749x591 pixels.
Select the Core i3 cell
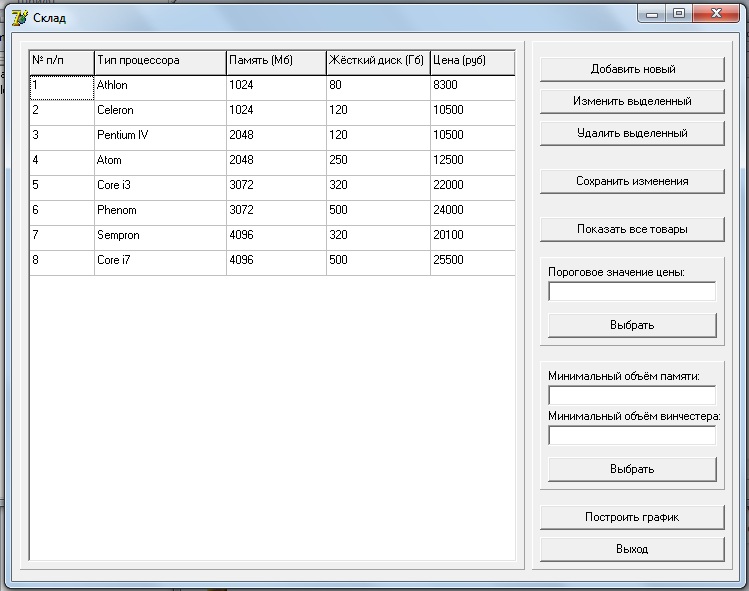160,188
